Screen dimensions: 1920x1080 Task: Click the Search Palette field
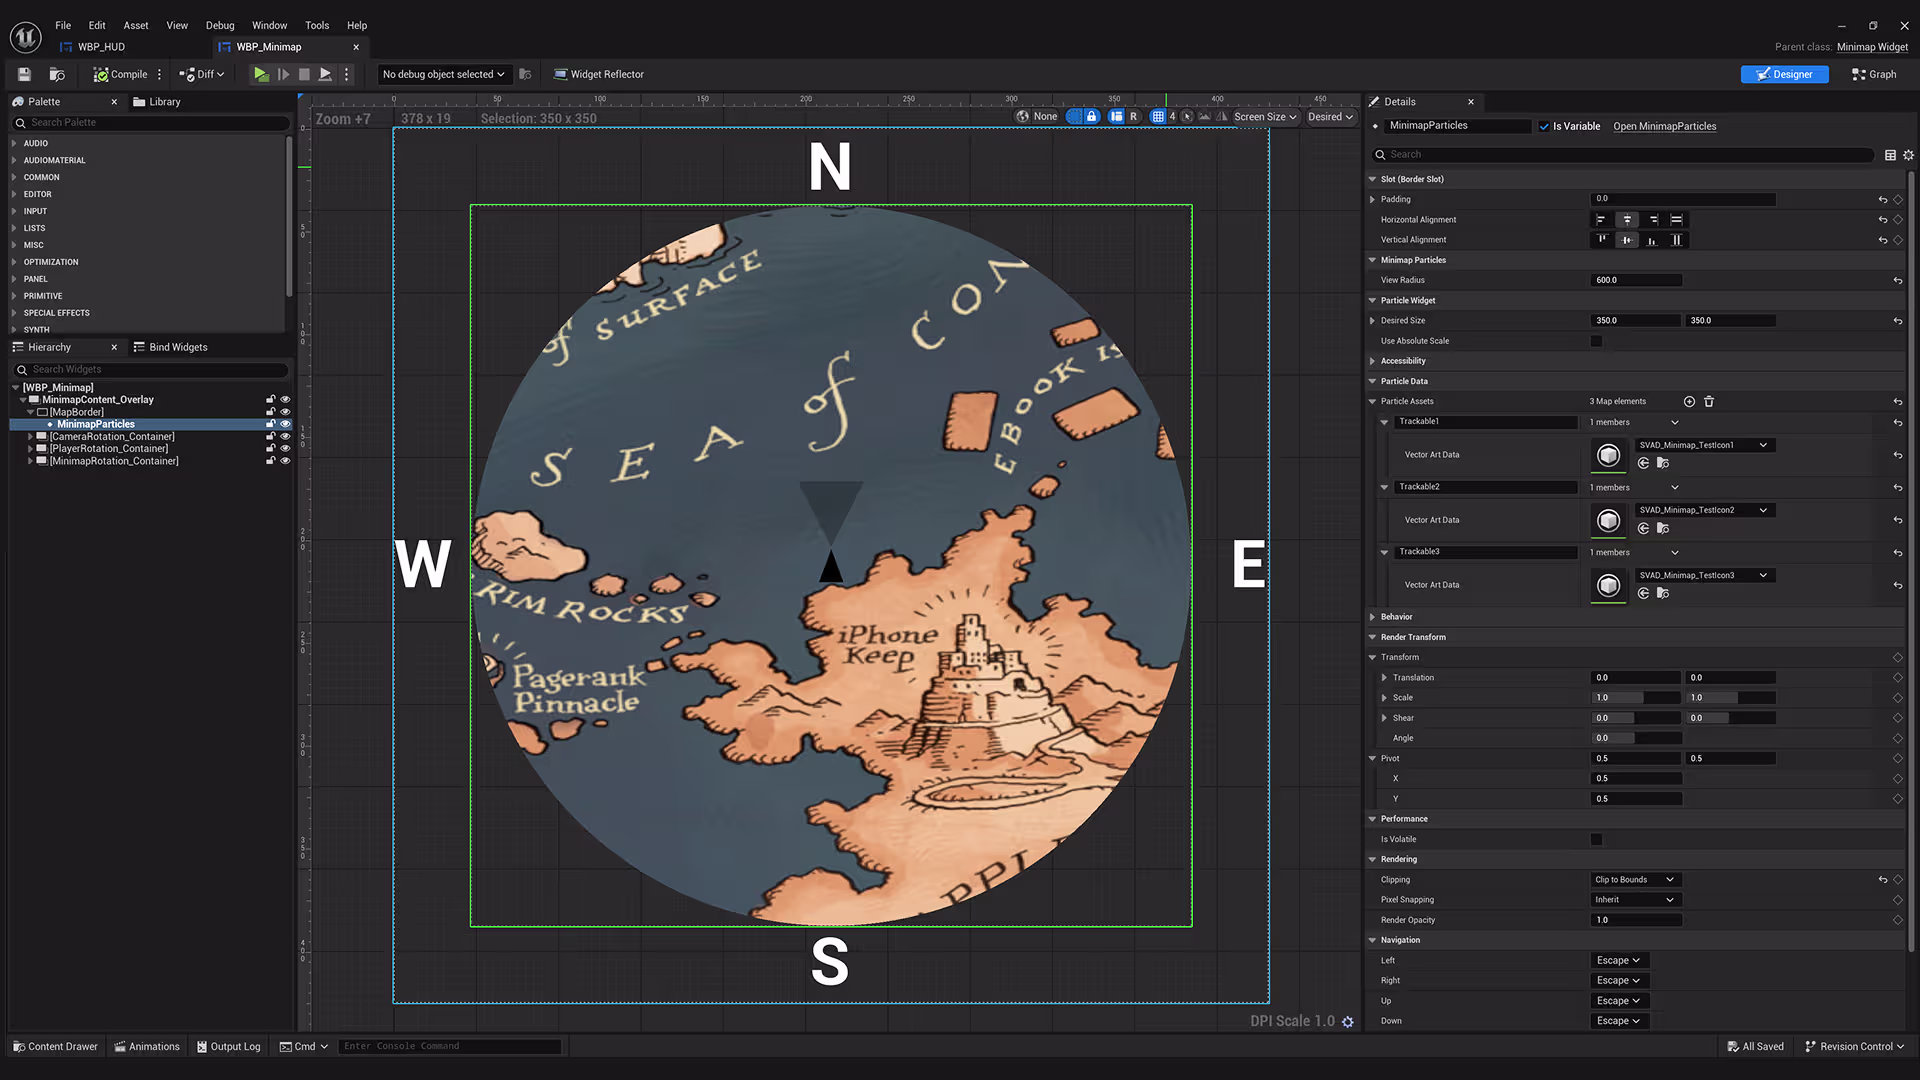tap(151, 122)
